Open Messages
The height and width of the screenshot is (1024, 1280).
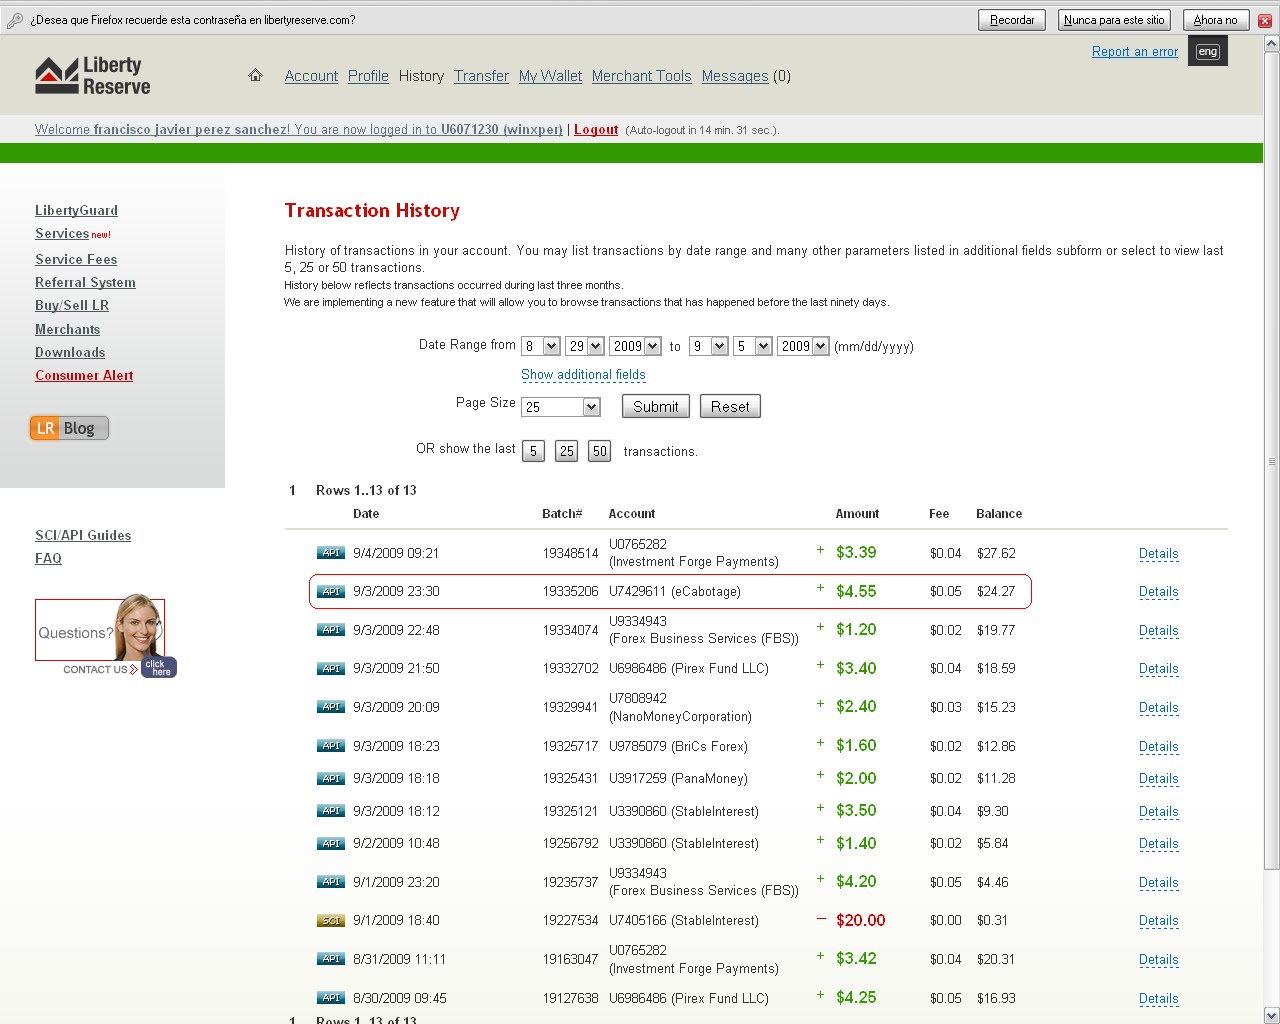(735, 76)
